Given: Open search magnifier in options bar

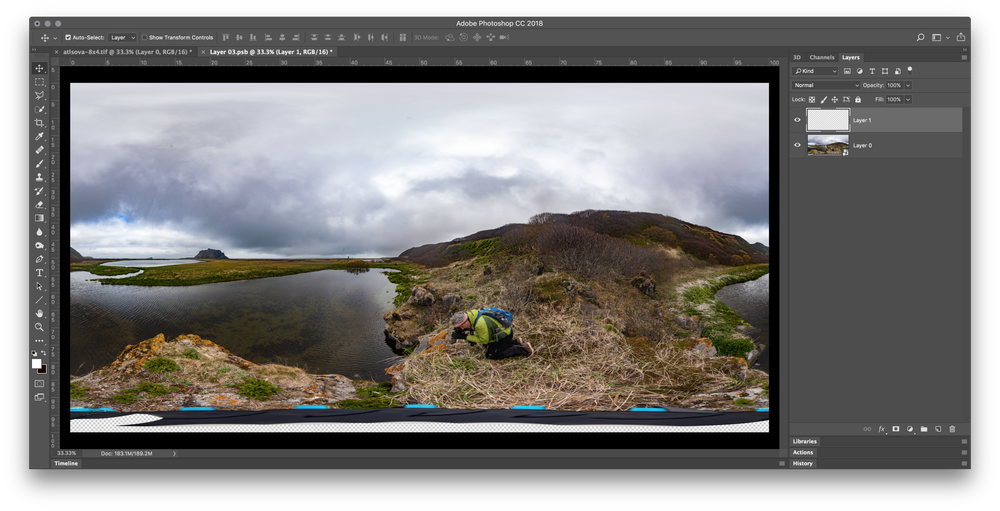Looking at the screenshot, I should pos(920,38).
